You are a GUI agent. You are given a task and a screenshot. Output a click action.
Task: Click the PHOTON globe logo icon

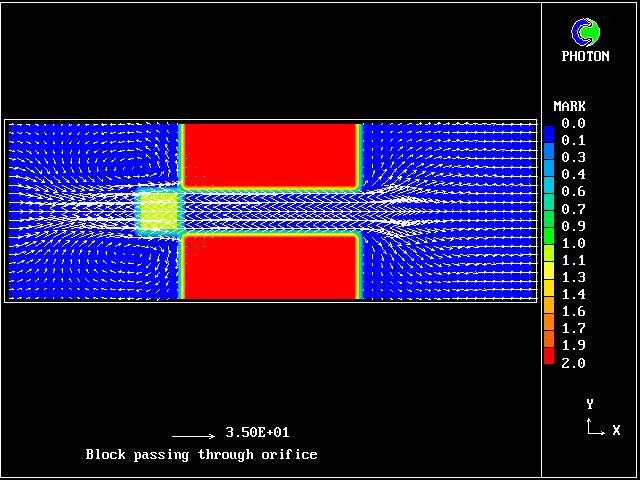point(585,32)
